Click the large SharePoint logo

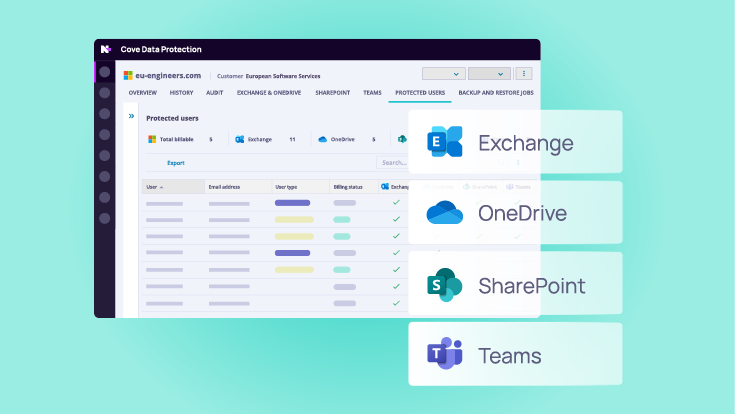[445, 284]
